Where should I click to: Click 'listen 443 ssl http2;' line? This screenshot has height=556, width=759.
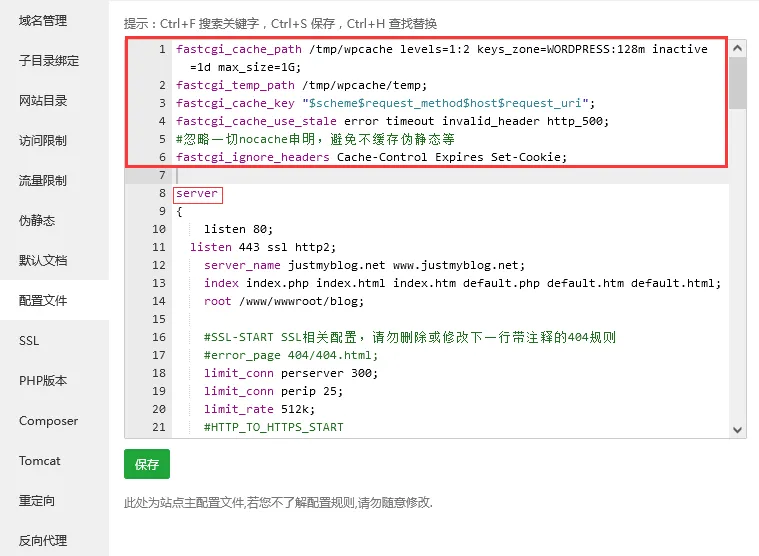pos(263,247)
